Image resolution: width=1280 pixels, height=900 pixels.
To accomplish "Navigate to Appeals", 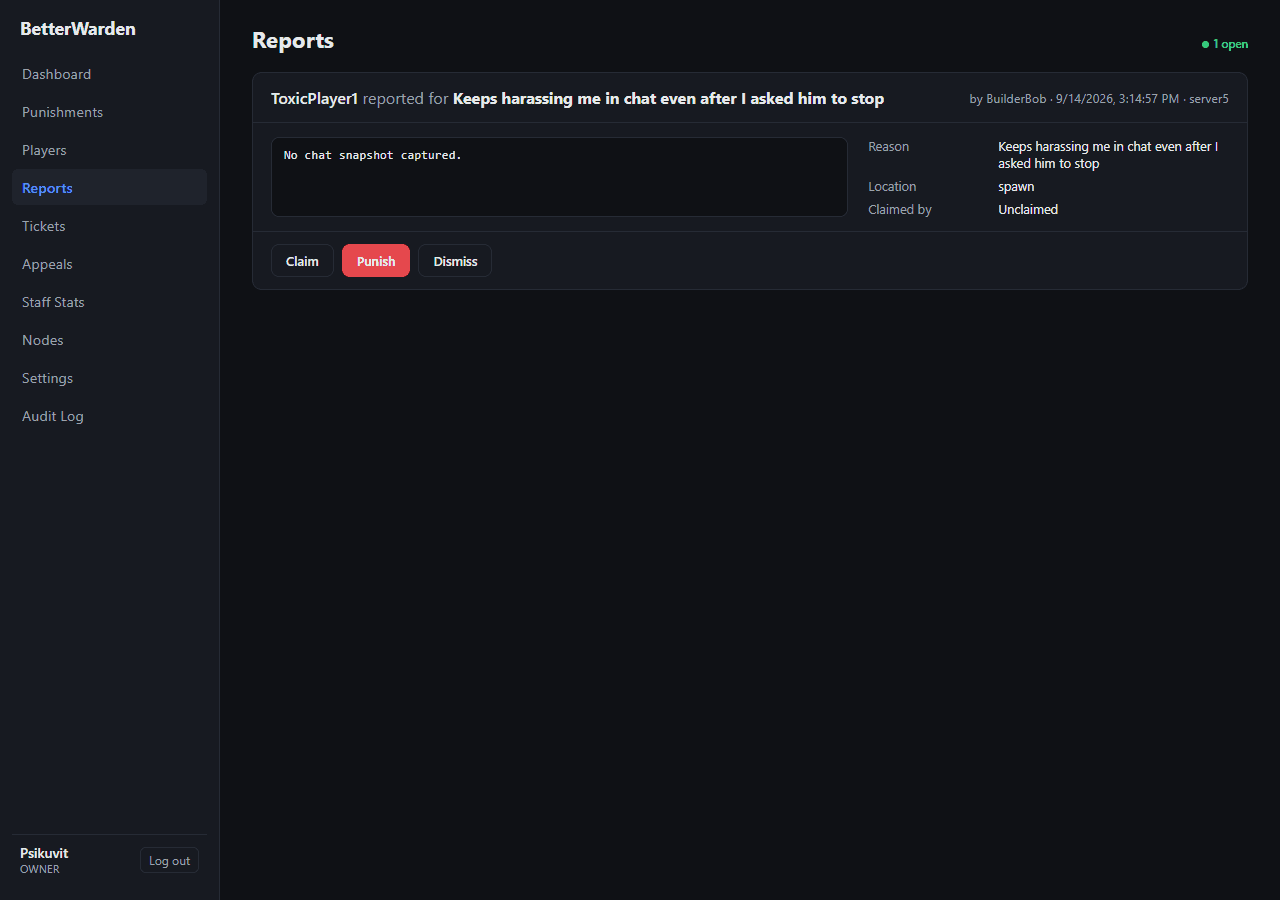I will click(x=109, y=264).
